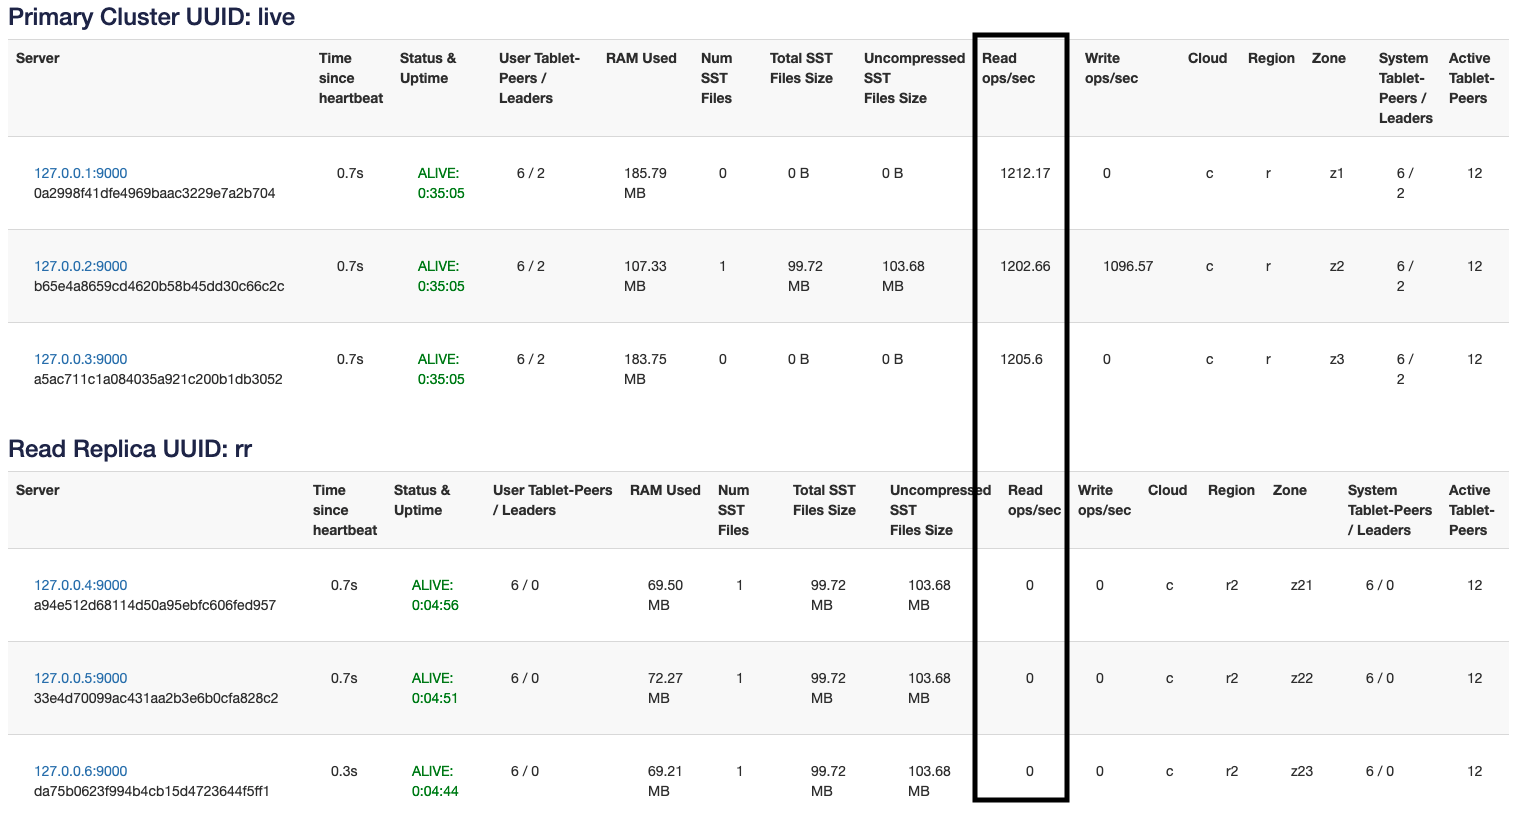Open the 127.0.0.4:9000 replica server link
Screen dimensions: 1513x833
(x=79, y=584)
